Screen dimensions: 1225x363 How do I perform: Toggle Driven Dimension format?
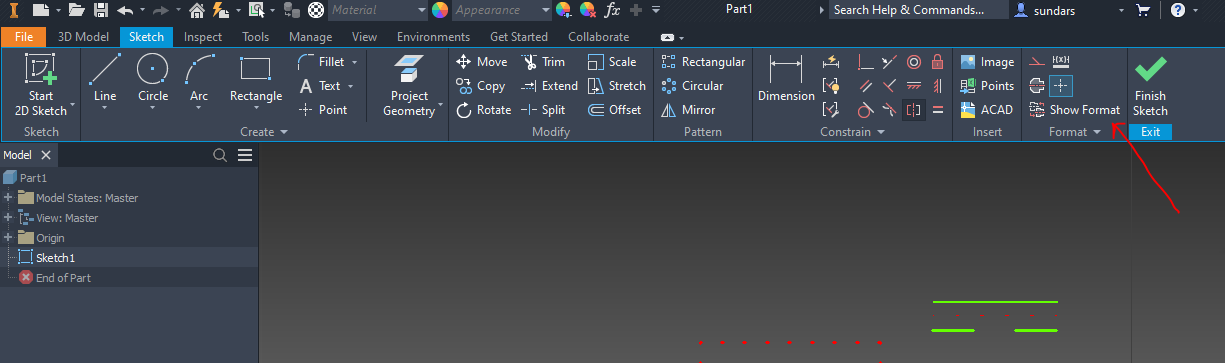(1061, 62)
